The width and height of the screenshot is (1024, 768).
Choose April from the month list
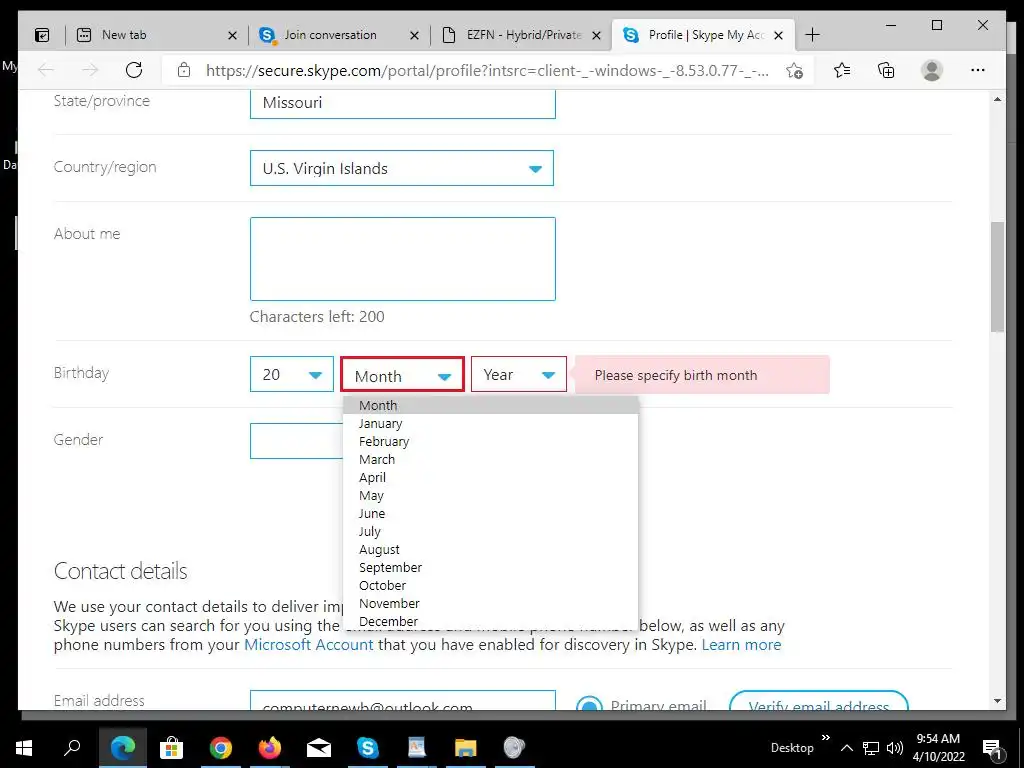tap(490, 477)
